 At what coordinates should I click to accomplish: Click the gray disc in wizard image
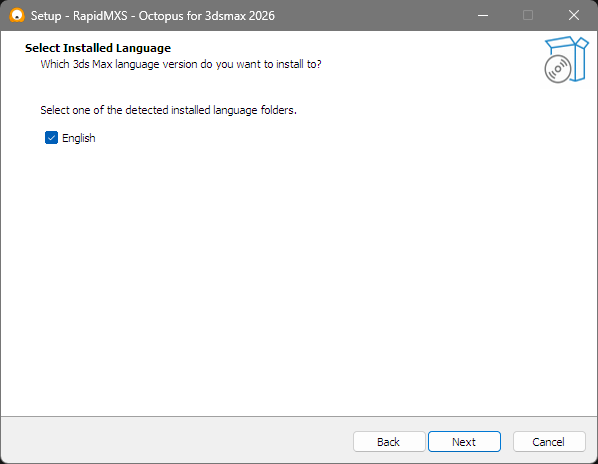(x=558, y=69)
